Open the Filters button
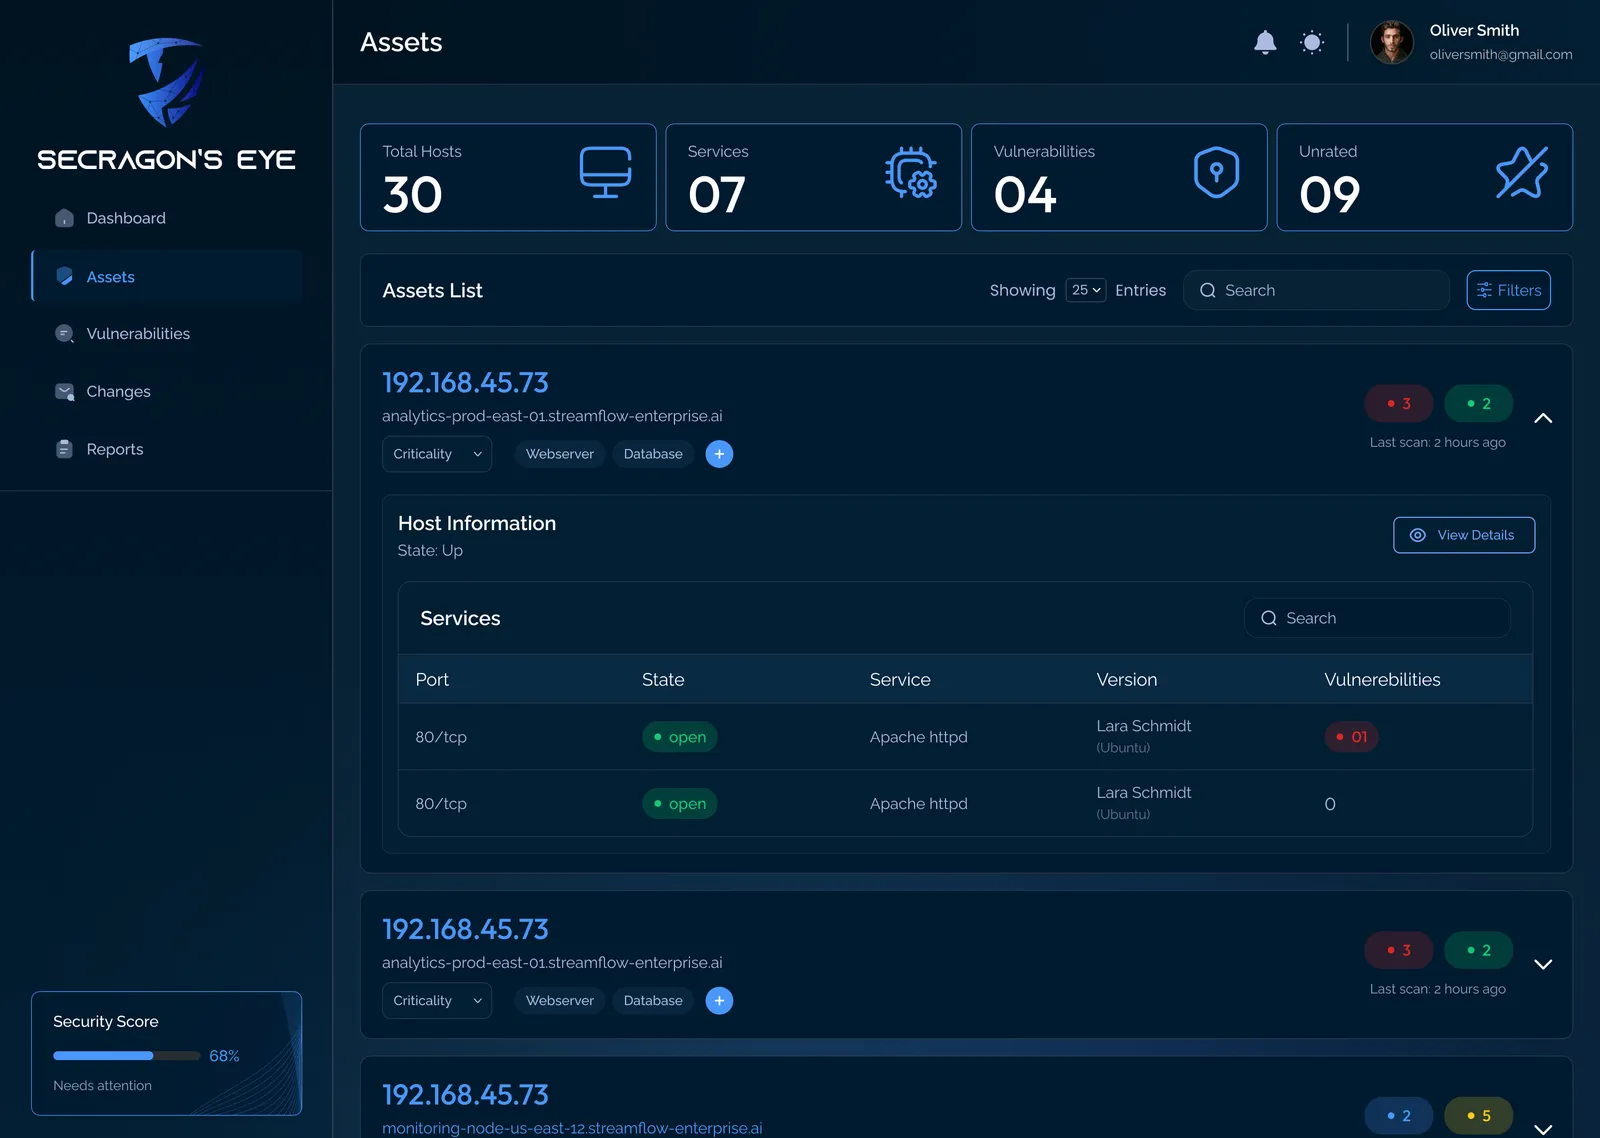The image size is (1600, 1138). [1508, 290]
